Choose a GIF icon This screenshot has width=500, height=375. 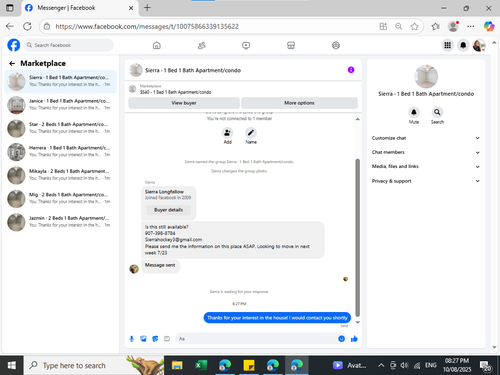click(x=167, y=339)
